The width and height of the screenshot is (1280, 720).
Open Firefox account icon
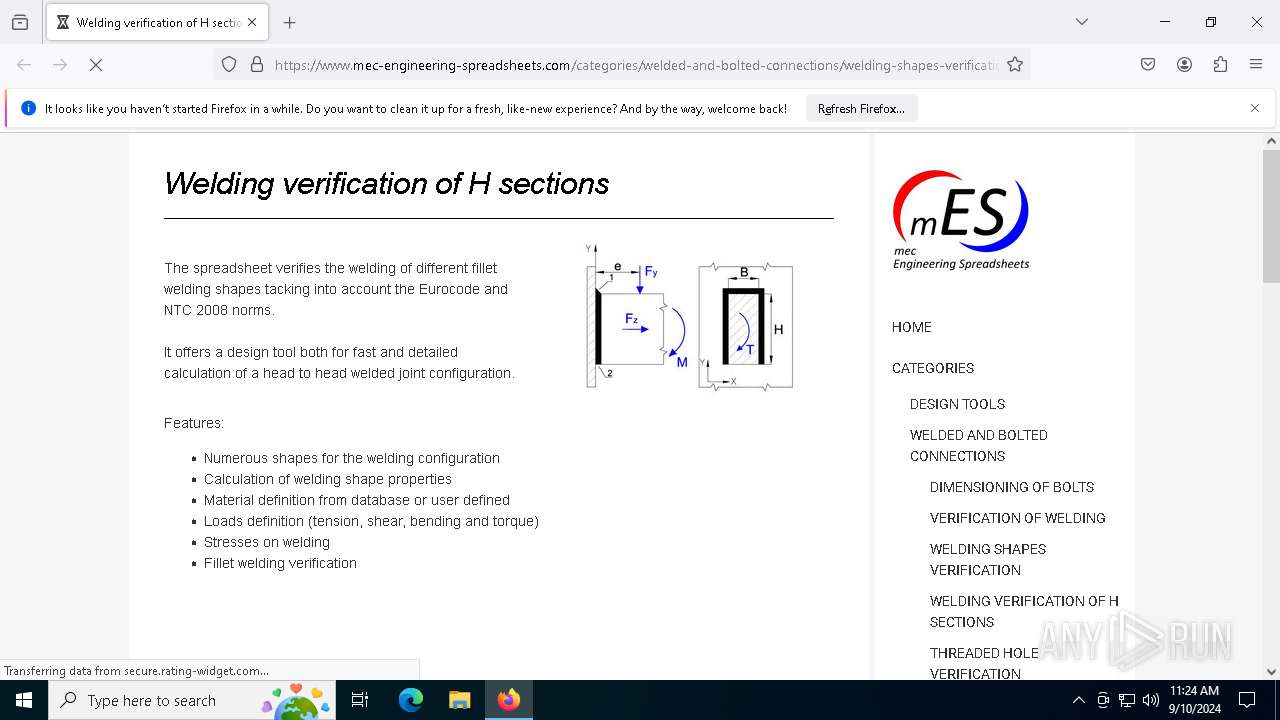[1184, 65]
